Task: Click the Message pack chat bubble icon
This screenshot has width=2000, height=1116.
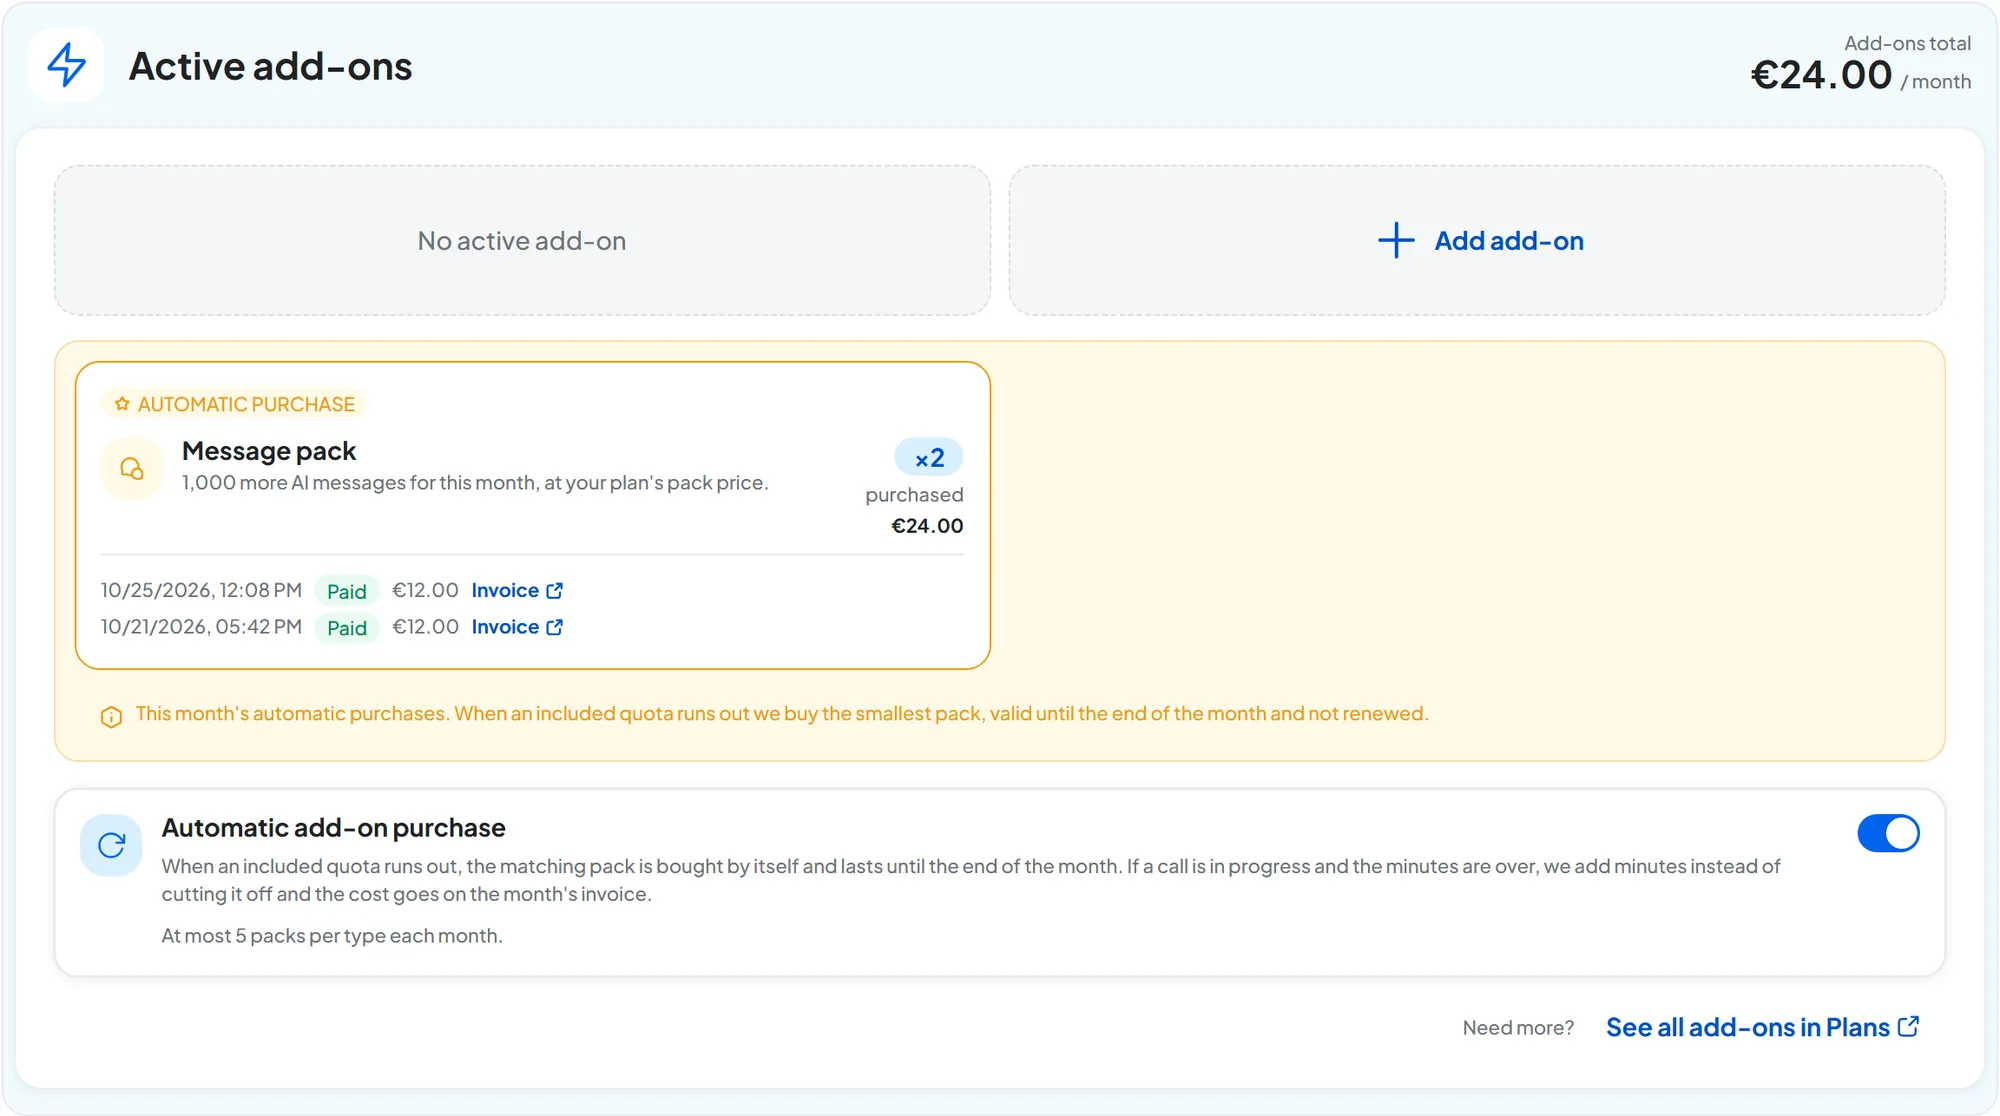Action: pyautogui.click(x=131, y=468)
